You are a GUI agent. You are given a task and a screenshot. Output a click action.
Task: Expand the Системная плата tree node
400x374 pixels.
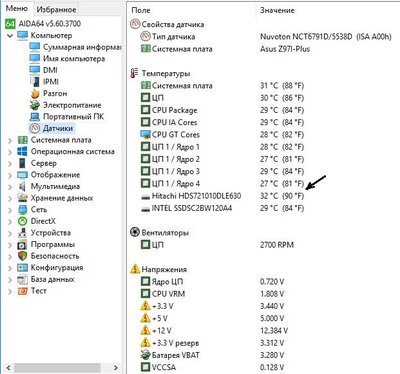(10, 140)
